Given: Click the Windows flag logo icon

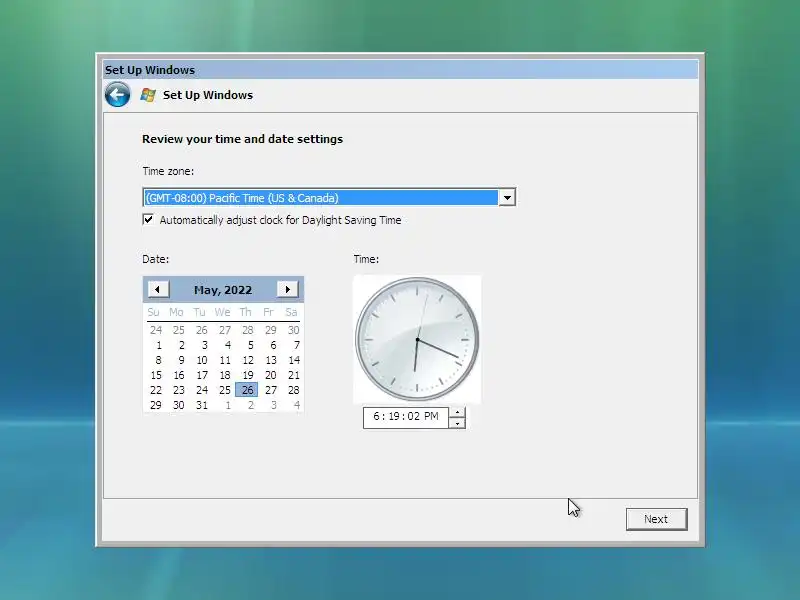Looking at the screenshot, I should 148,95.
